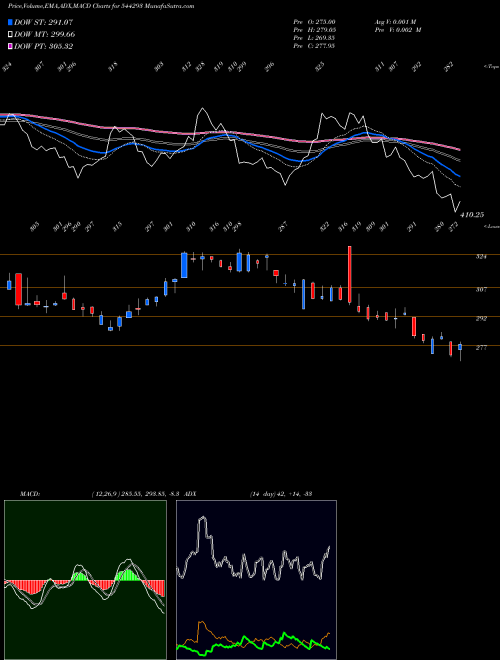Click the 307 price level label

click(x=481, y=290)
